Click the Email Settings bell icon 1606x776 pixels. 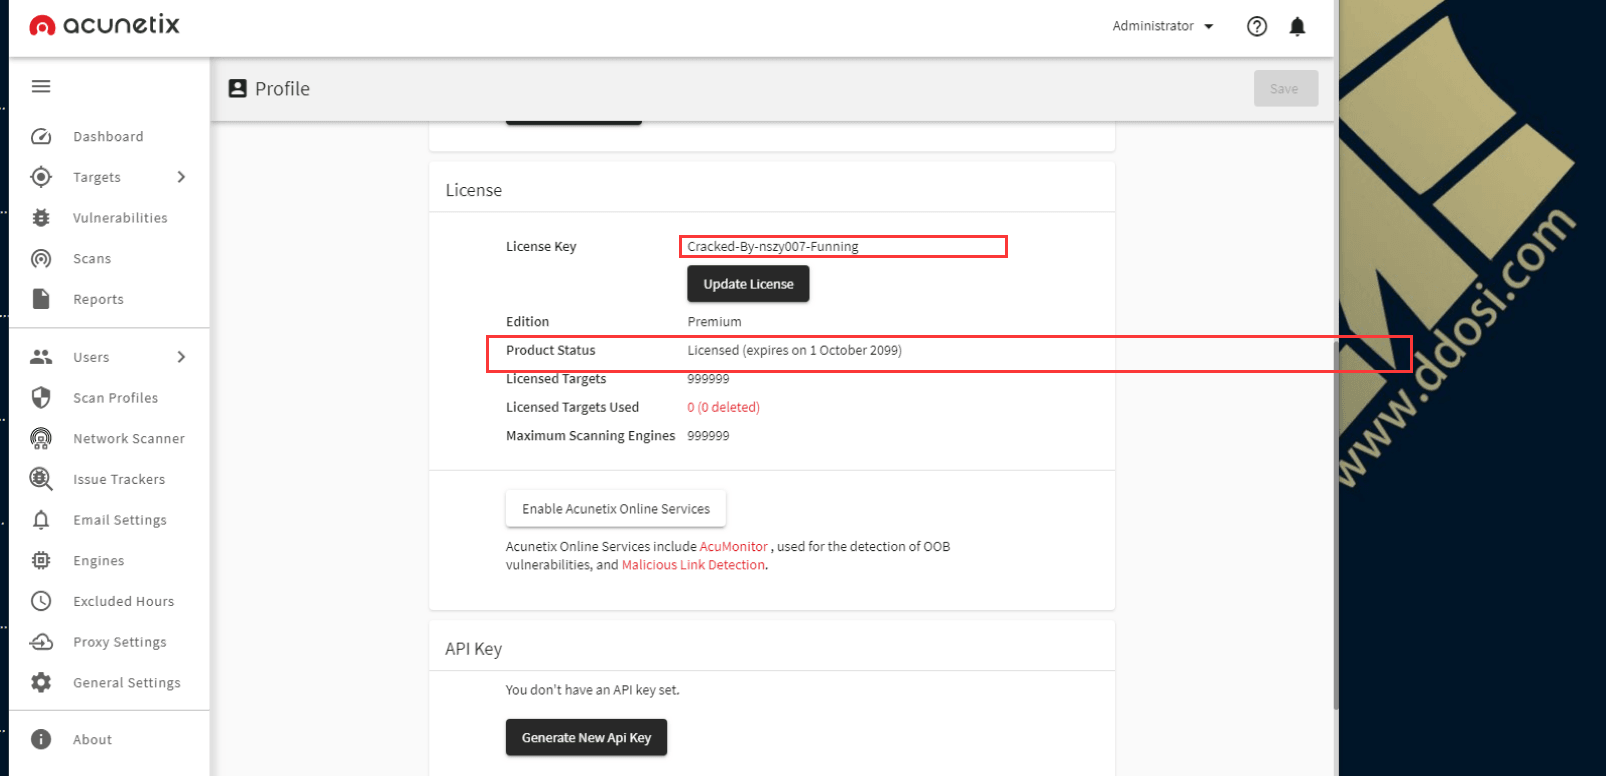(41, 520)
